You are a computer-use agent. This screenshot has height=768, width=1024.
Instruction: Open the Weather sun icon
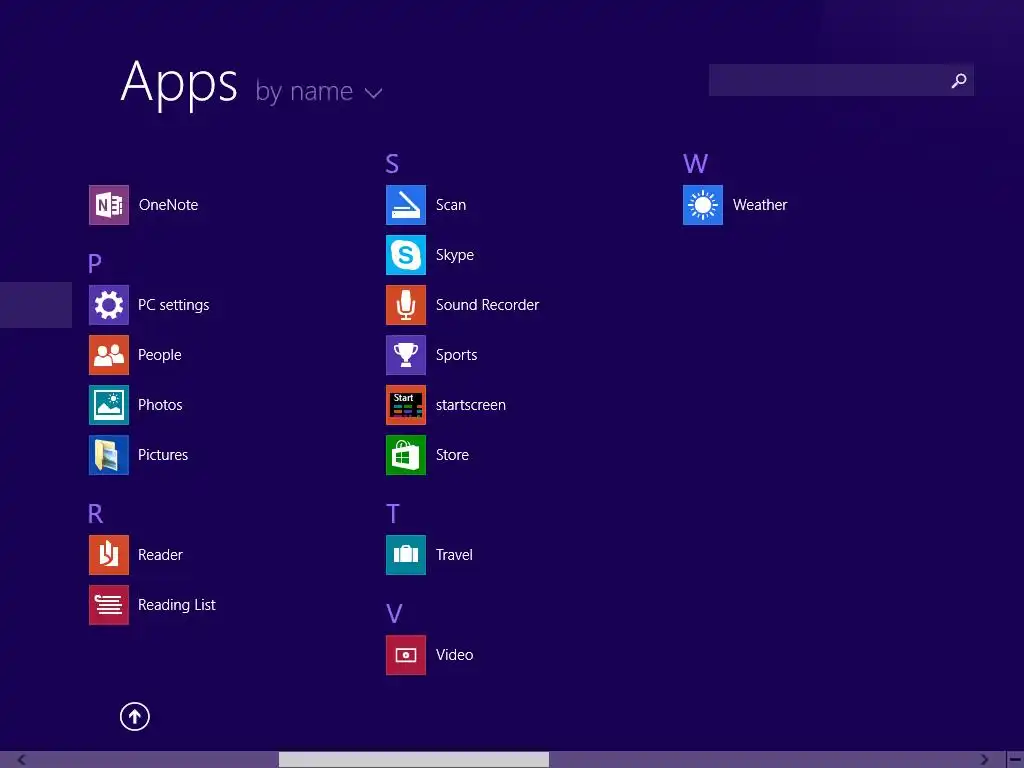(703, 205)
